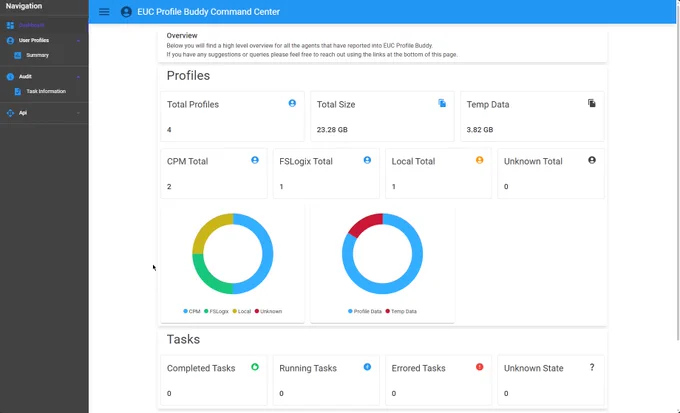
Task: Click the Completed Tasks card
Action: tap(214, 380)
